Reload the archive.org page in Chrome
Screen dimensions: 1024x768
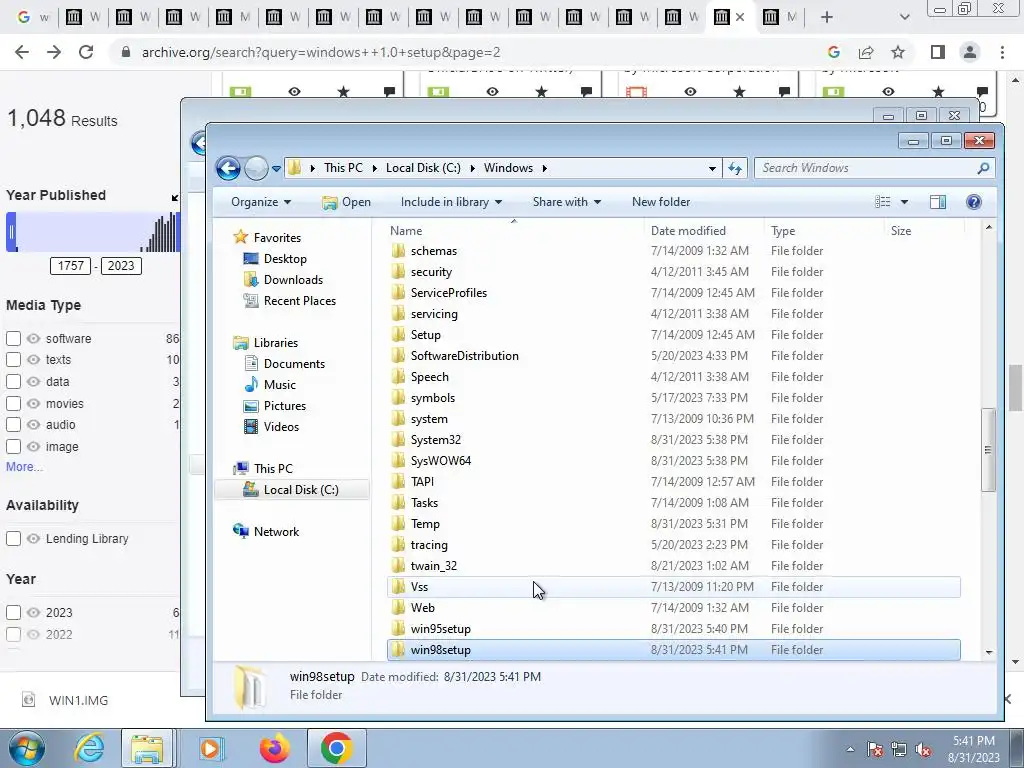coord(86,52)
